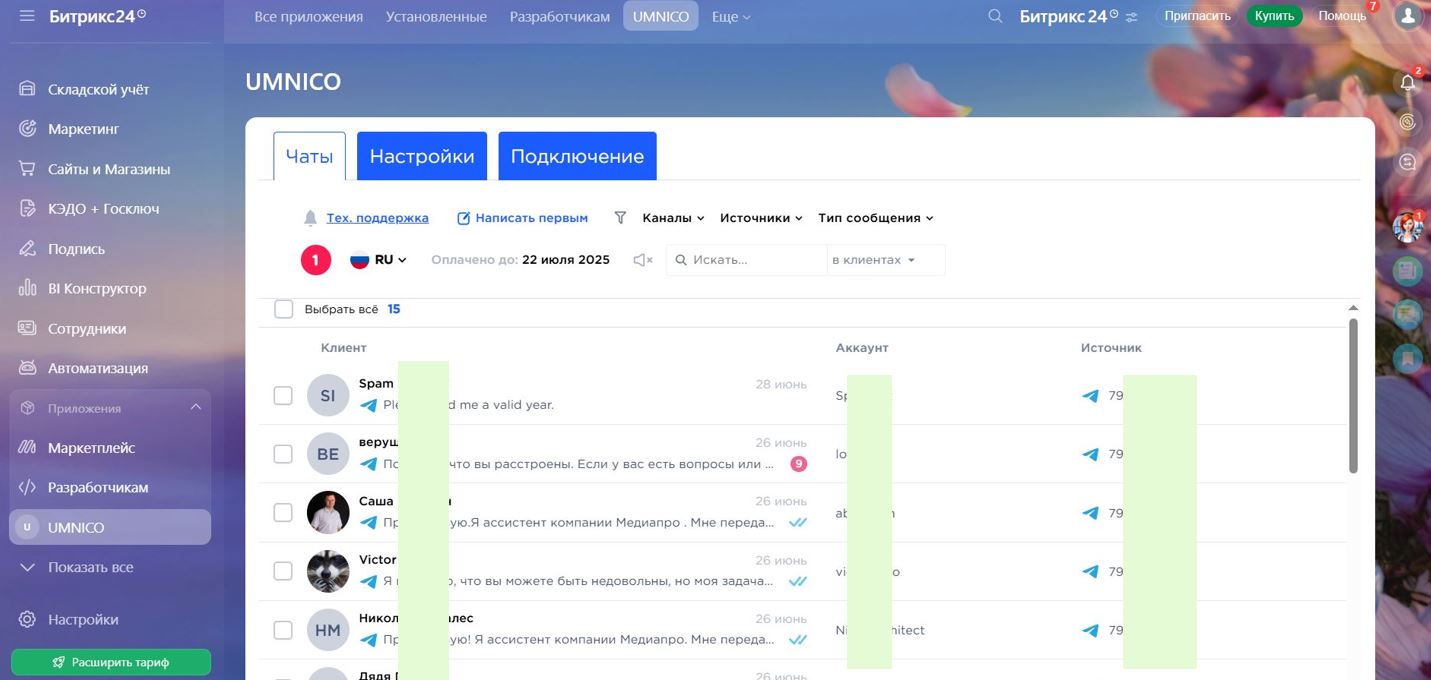Open notifications bell on right panel
This screenshot has height=680, width=1431.
click(x=1408, y=82)
